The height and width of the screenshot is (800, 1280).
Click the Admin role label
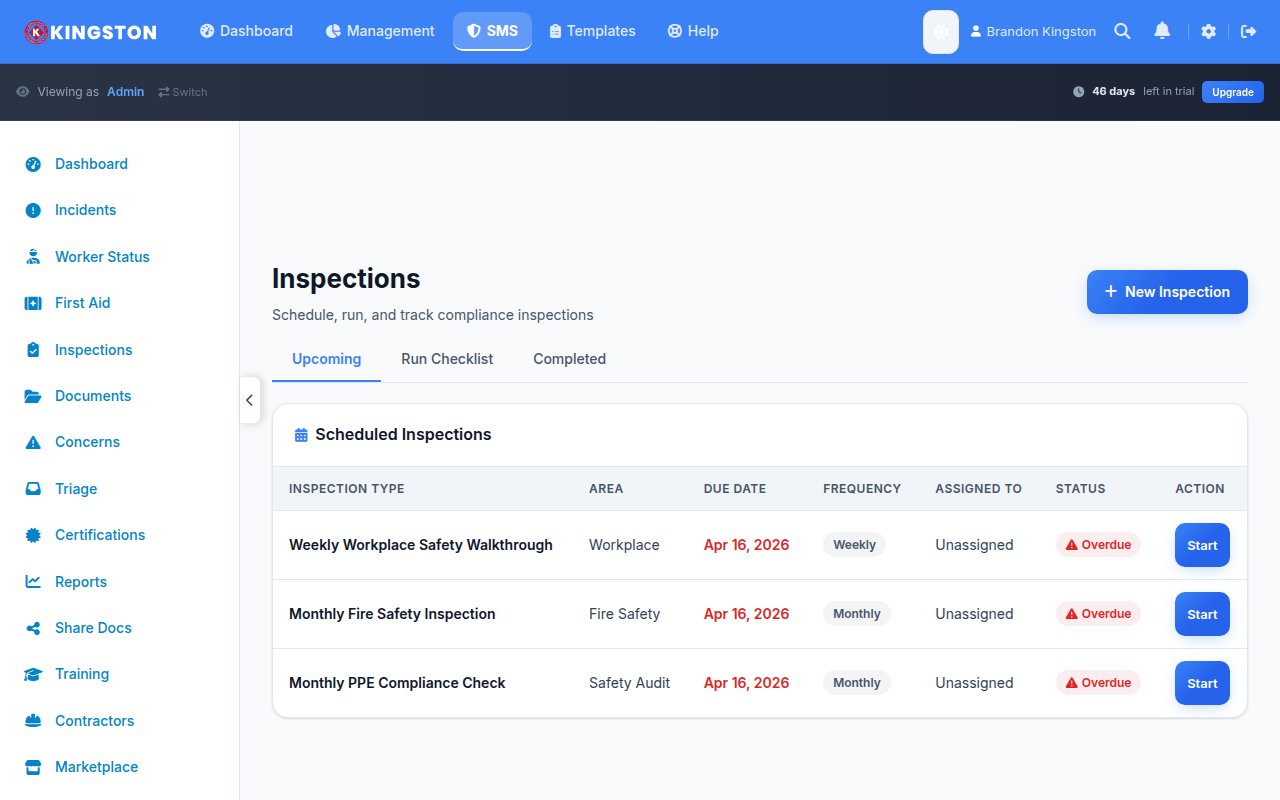point(125,92)
